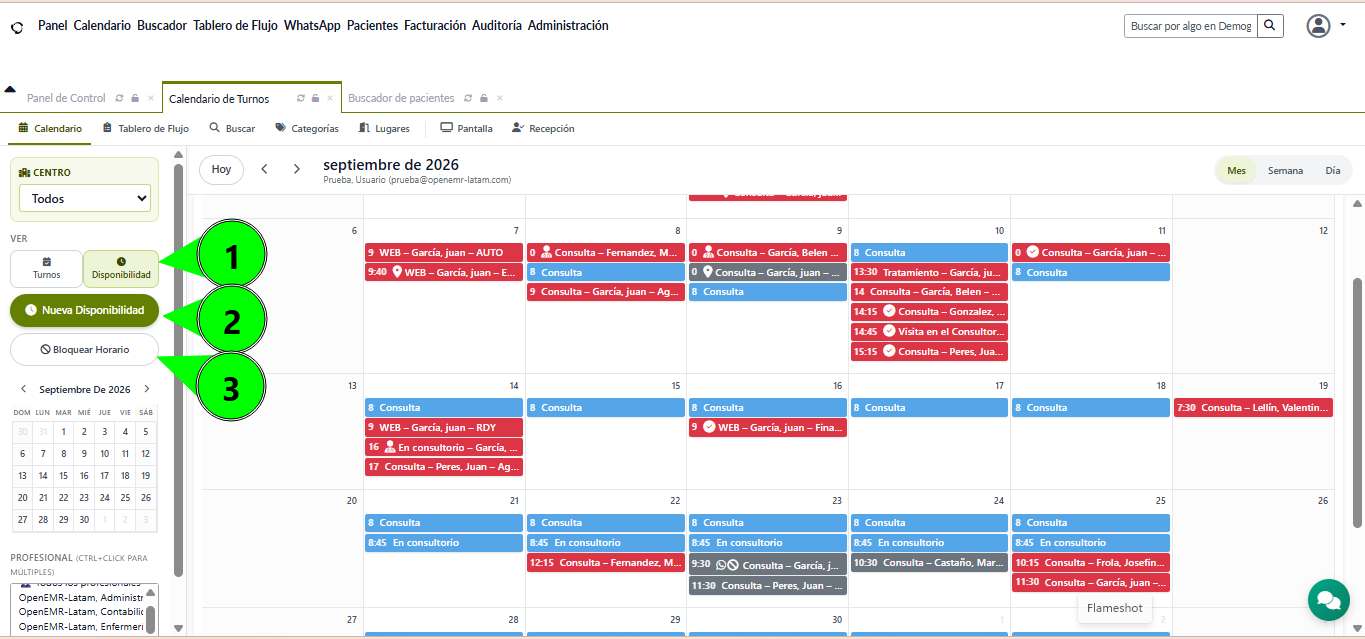Image resolution: width=1365 pixels, height=639 pixels.
Task: Close the Panel de Control tab
Action: [x=151, y=99]
